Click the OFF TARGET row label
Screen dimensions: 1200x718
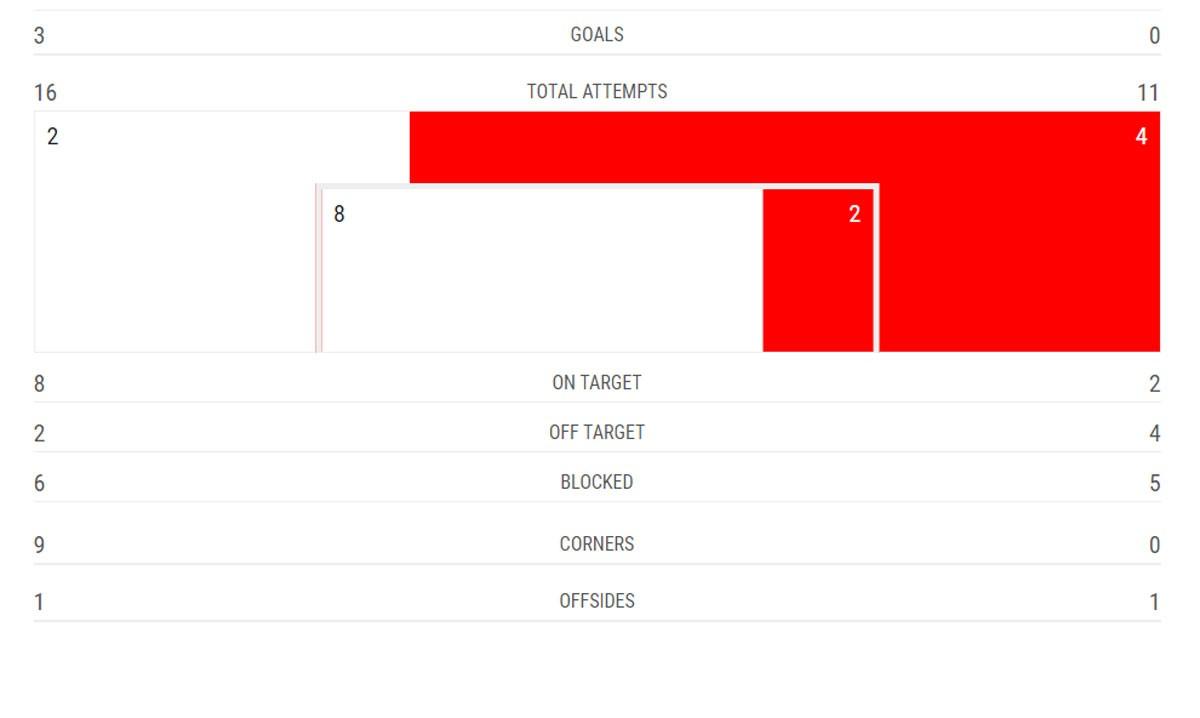[x=597, y=433]
